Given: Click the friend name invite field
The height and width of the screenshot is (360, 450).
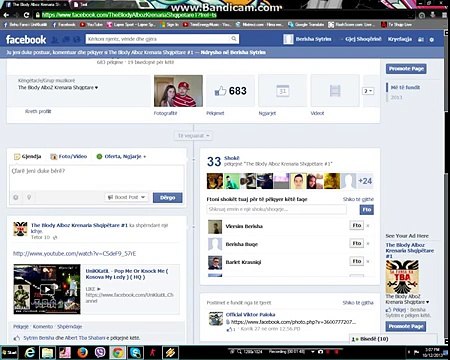Looking at the screenshot, I should (x=276, y=209).
